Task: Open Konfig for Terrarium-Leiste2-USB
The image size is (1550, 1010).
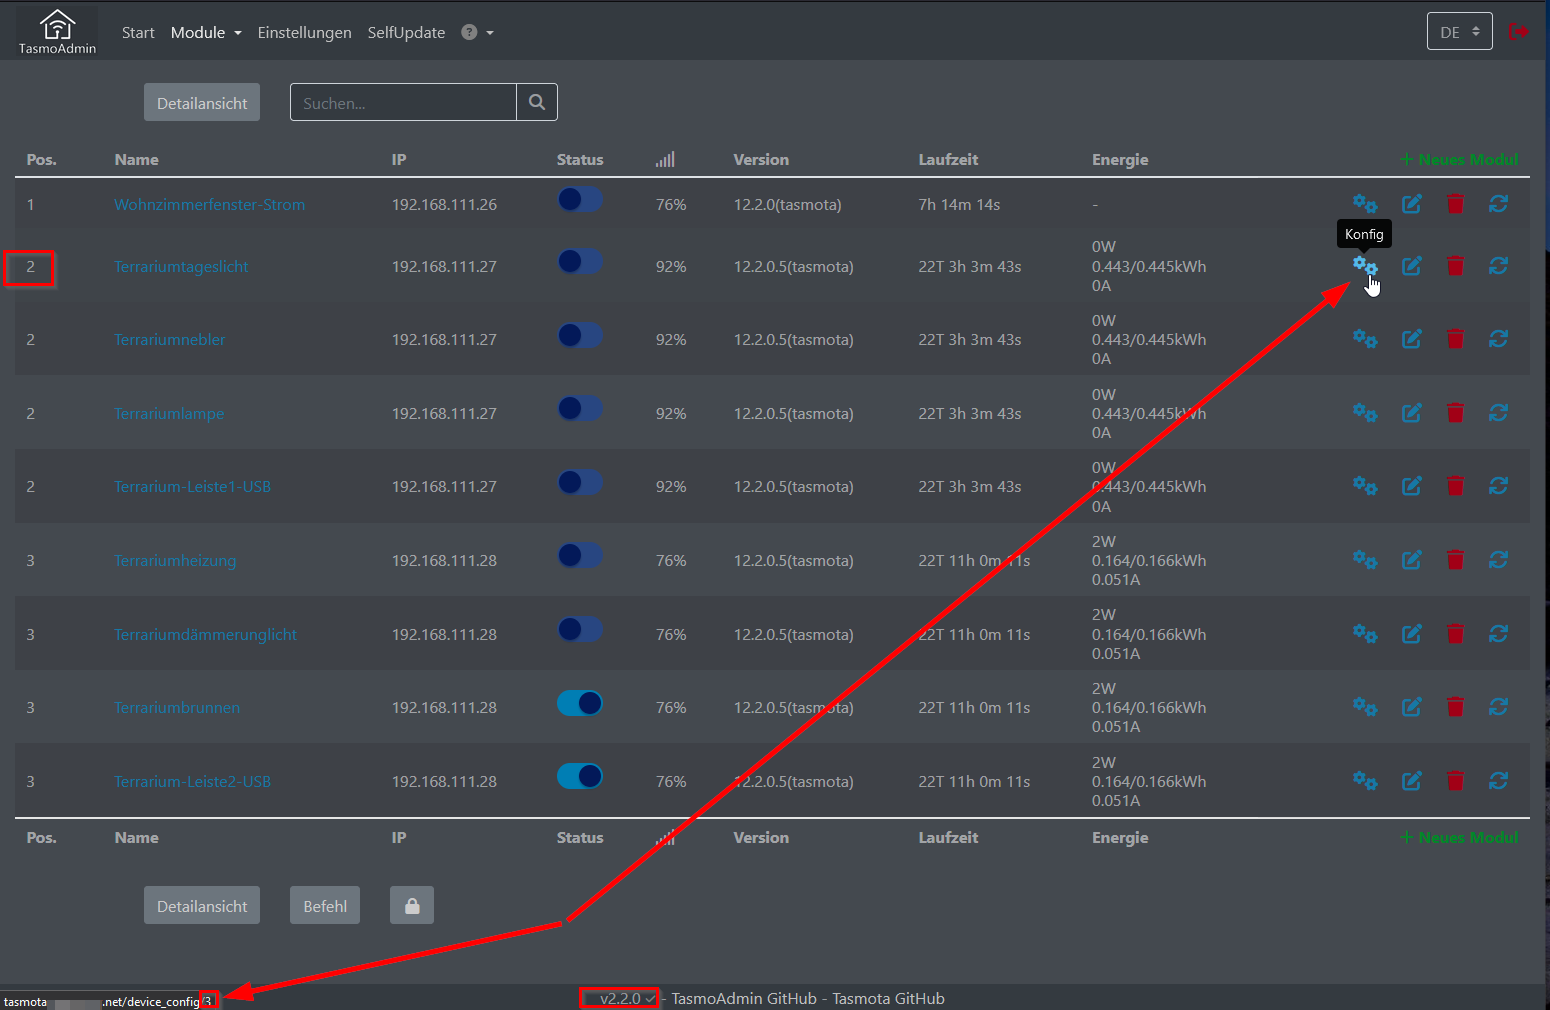Action: click(1365, 781)
